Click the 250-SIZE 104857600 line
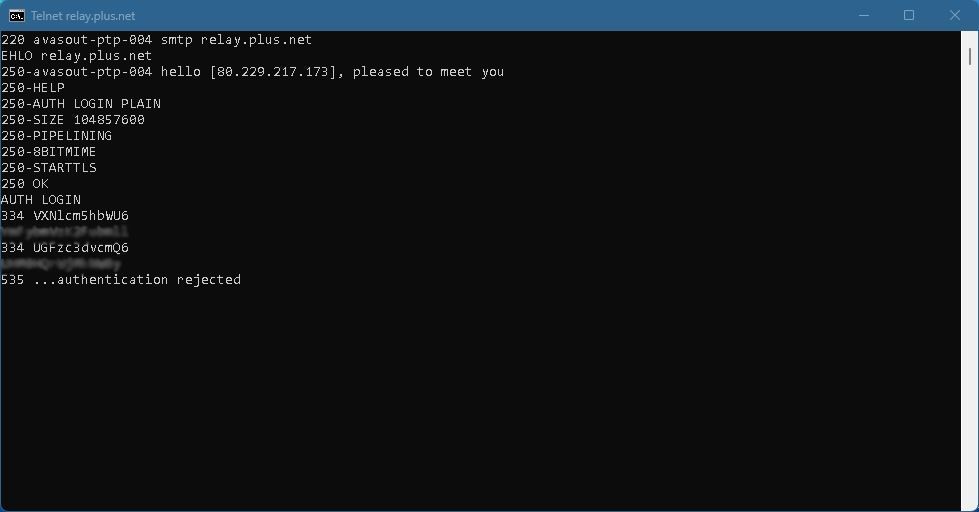This screenshot has height=512, width=979. pyautogui.click(x=73, y=120)
